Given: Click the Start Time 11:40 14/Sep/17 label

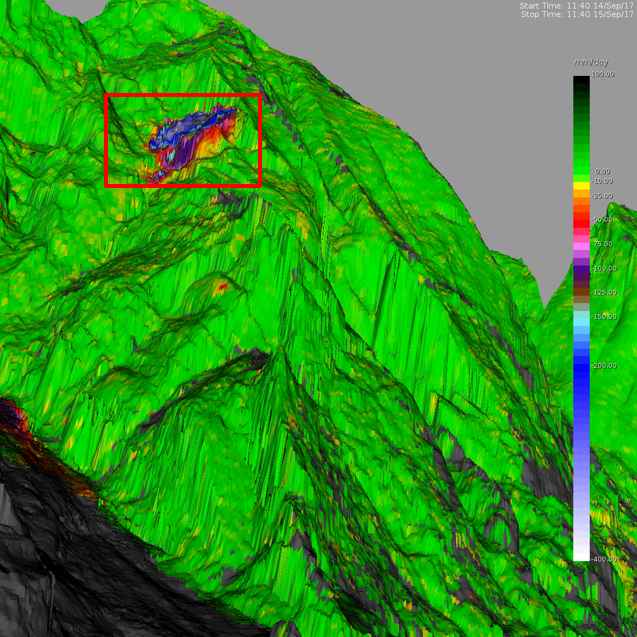Looking at the screenshot, I should [576, 6].
